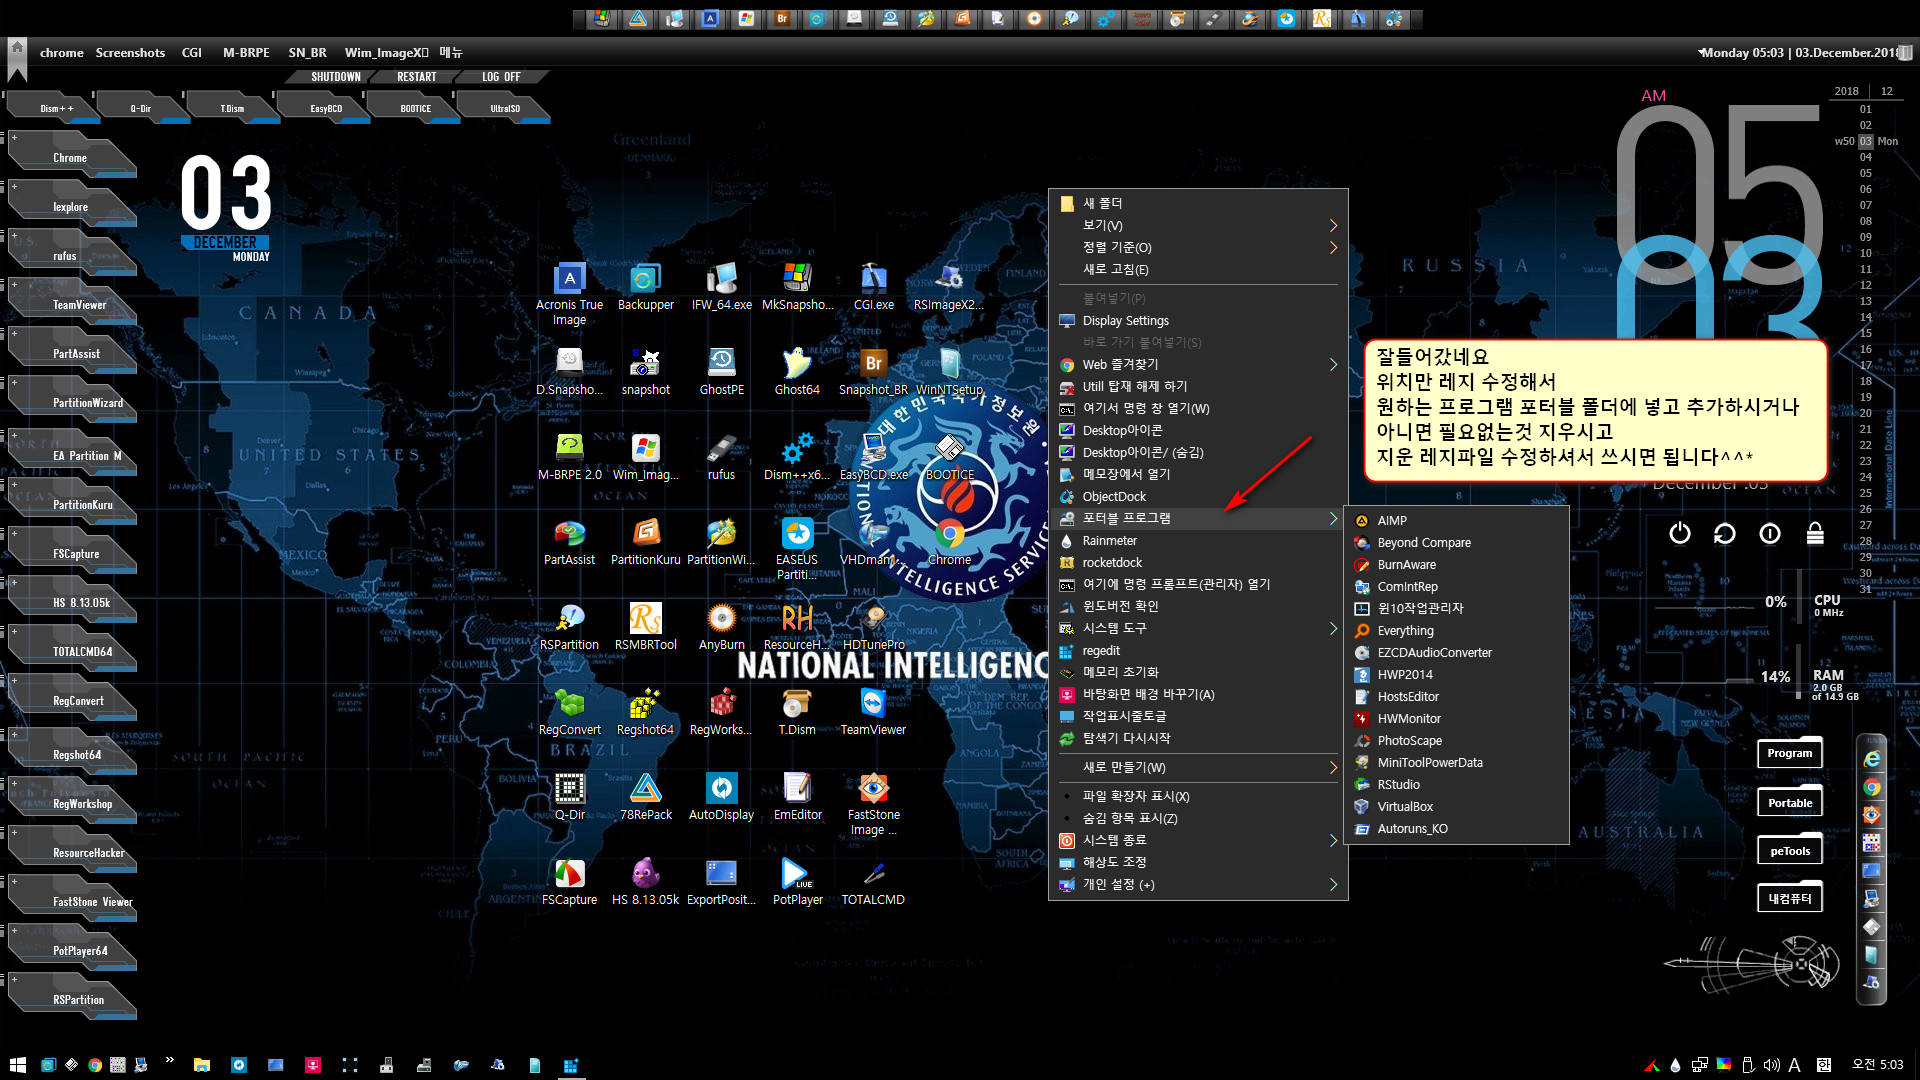Image resolution: width=1920 pixels, height=1080 pixels.
Task: Select Rainmeter in context menu
Action: pyautogui.click(x=1198, y=540)
